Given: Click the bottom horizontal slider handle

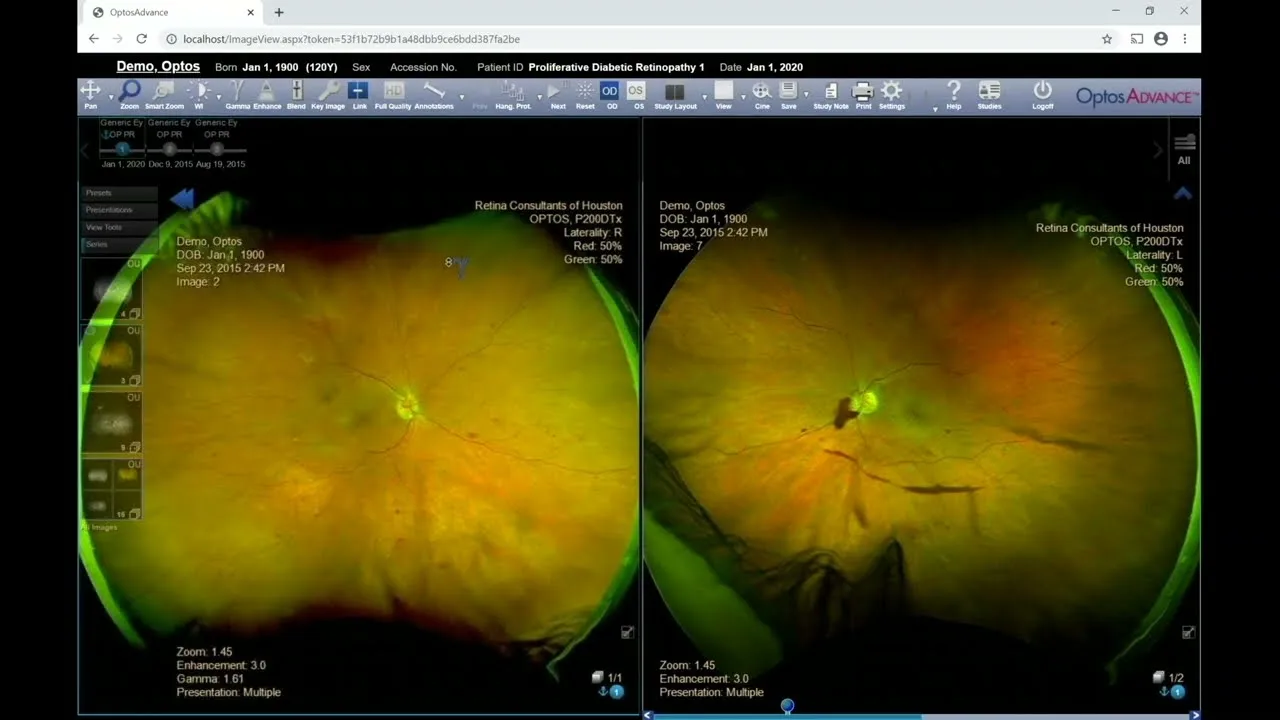Looking at the screenshot, I should click(x=787, y=706).
